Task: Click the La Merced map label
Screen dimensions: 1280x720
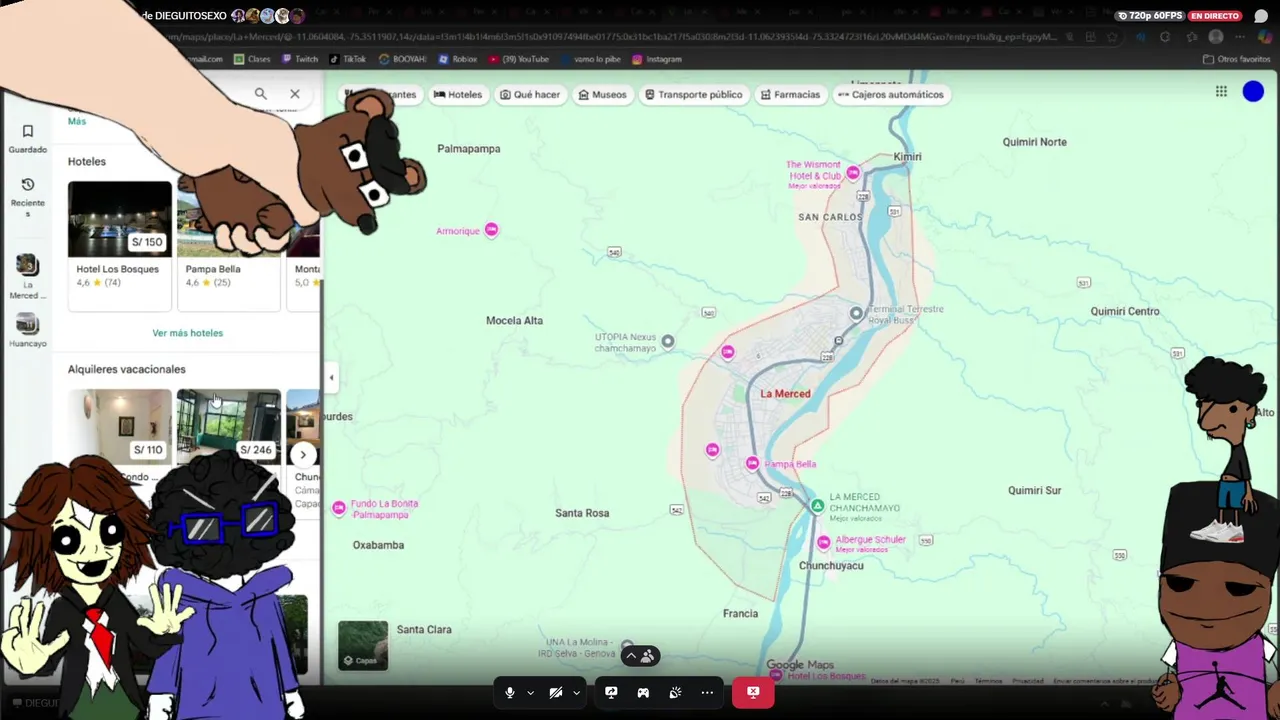Action: (x=785, y=394)
